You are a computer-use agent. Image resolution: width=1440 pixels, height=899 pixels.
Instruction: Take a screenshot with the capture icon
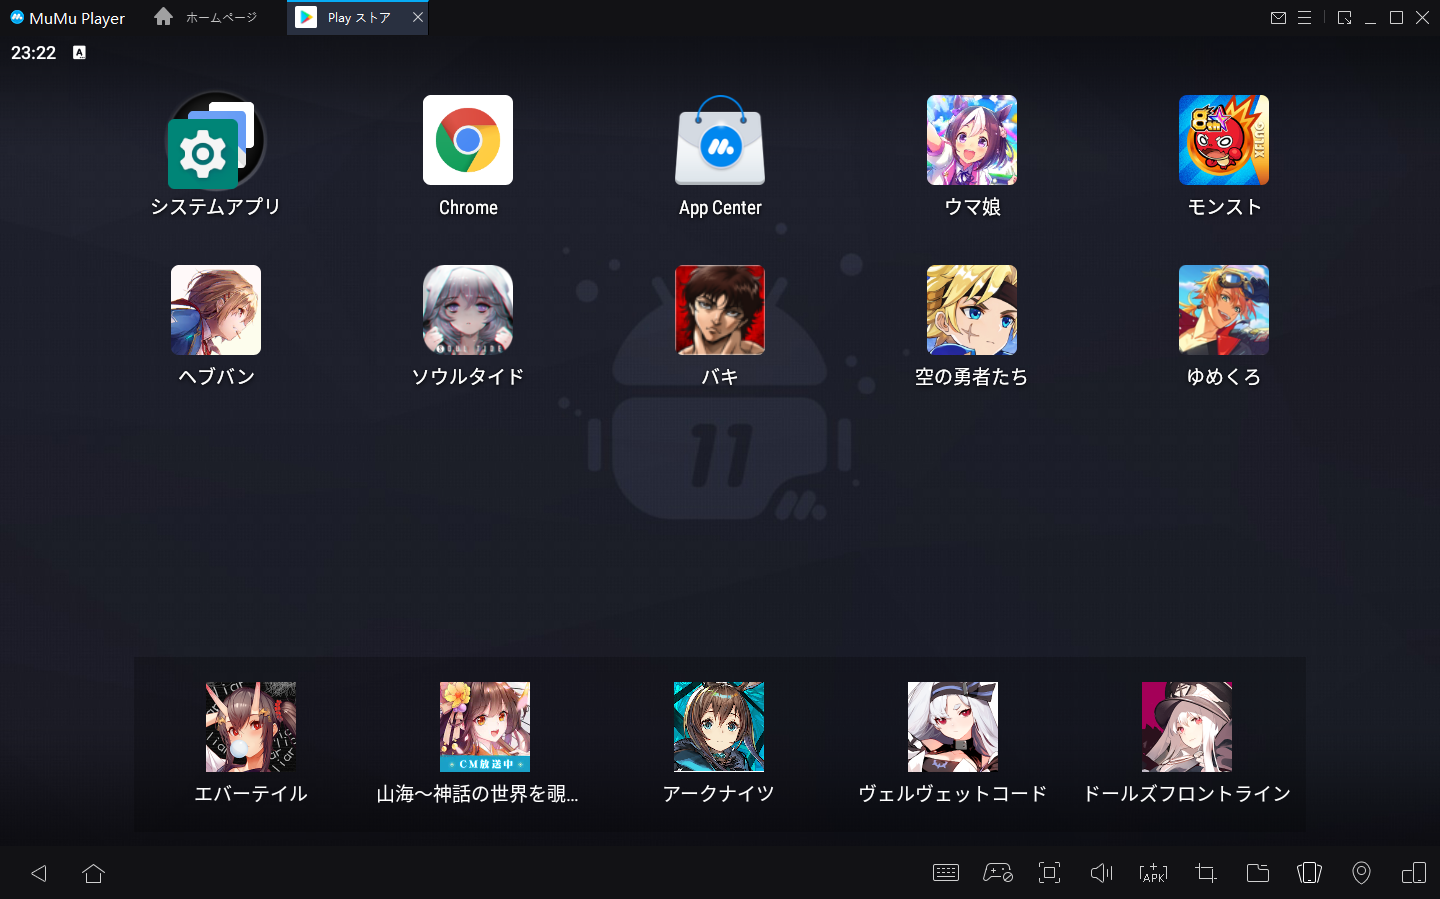[1049, 873]
